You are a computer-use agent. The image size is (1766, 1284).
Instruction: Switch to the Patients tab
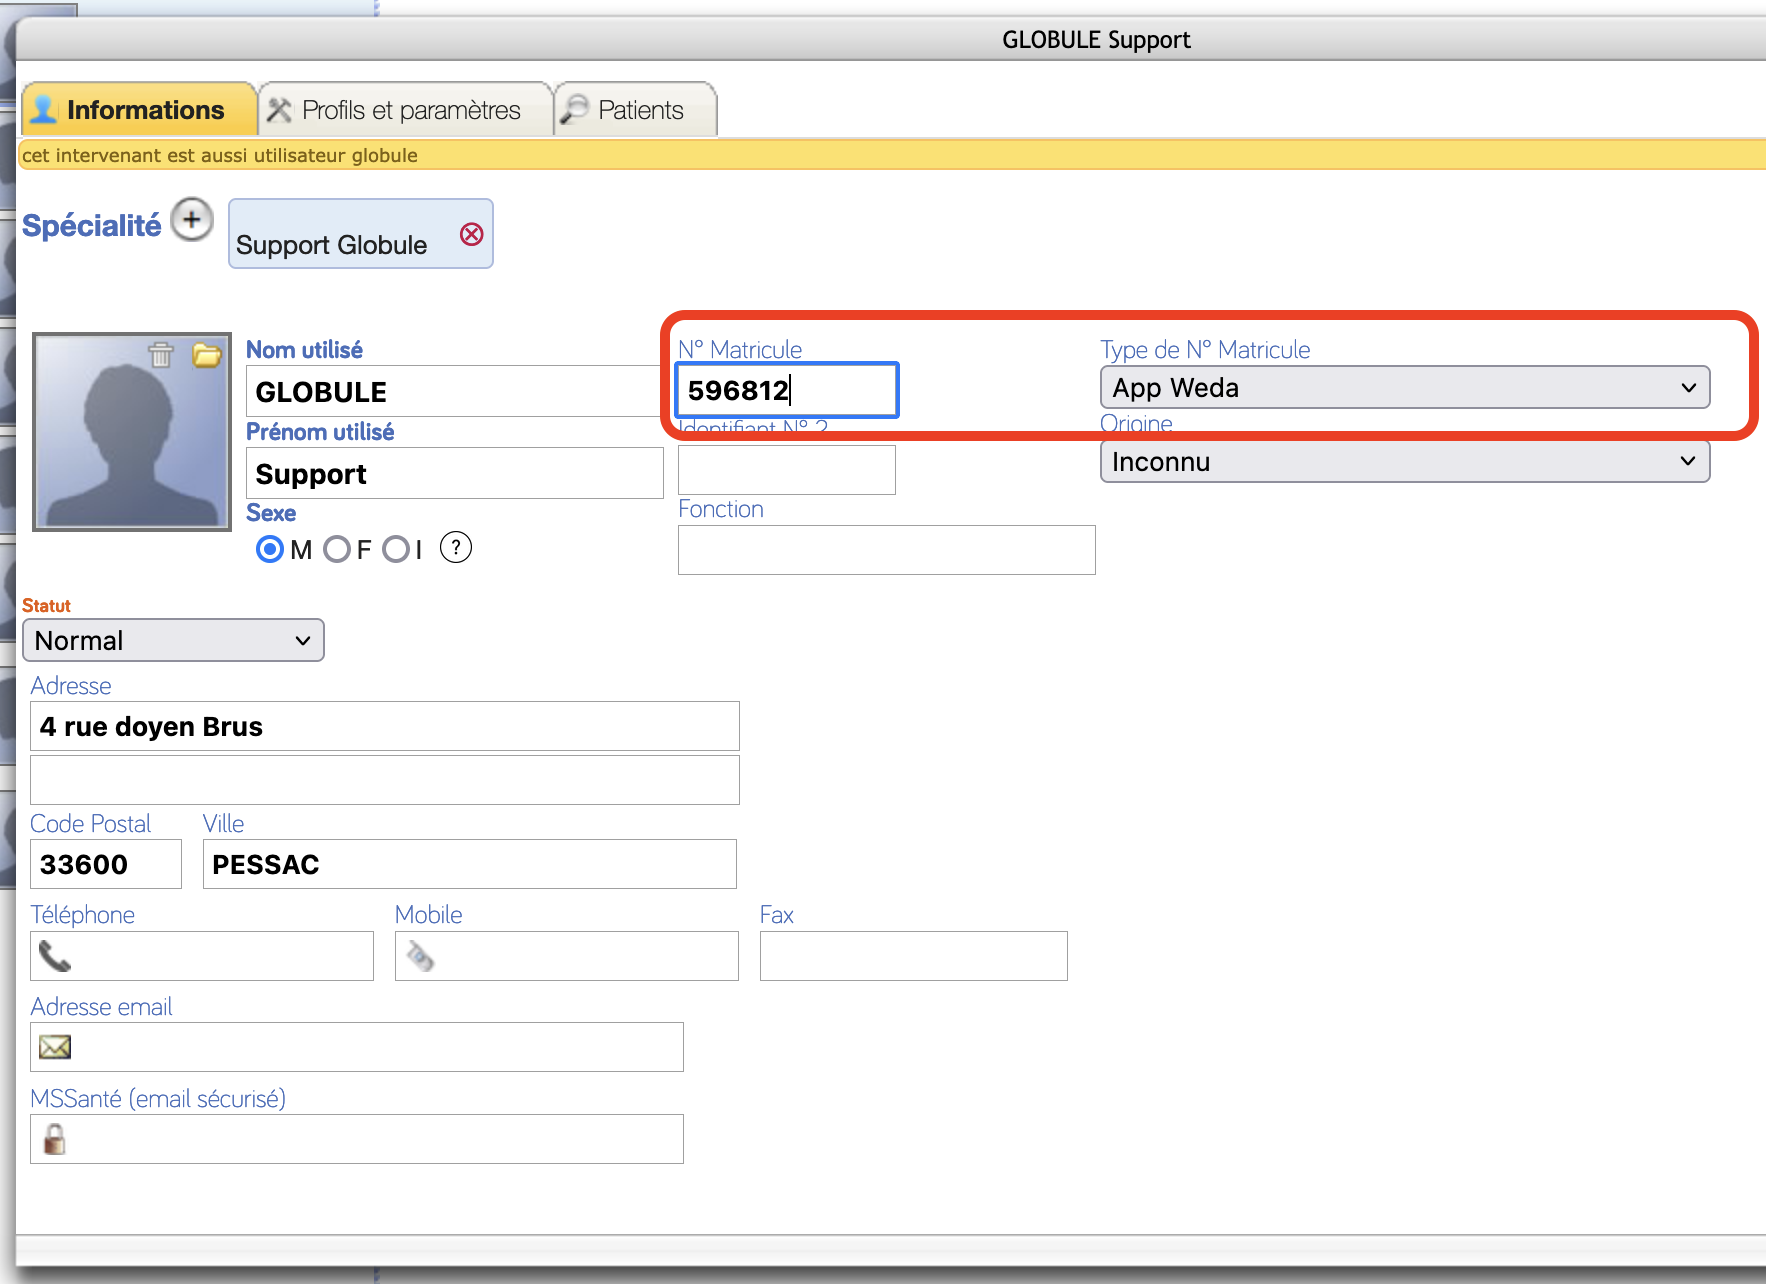click(x=635, y=109)
